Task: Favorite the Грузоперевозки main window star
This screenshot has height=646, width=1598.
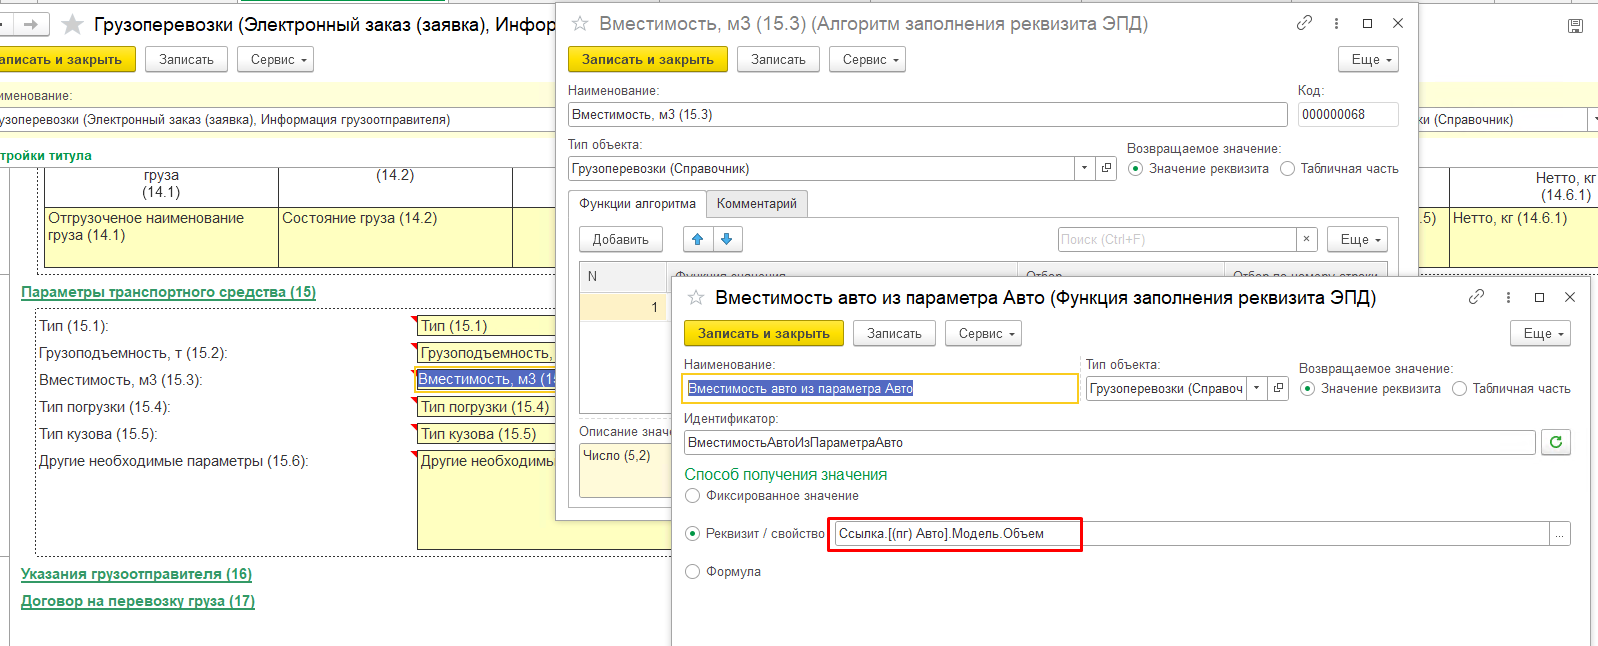Action: click(x=72, y=24)
